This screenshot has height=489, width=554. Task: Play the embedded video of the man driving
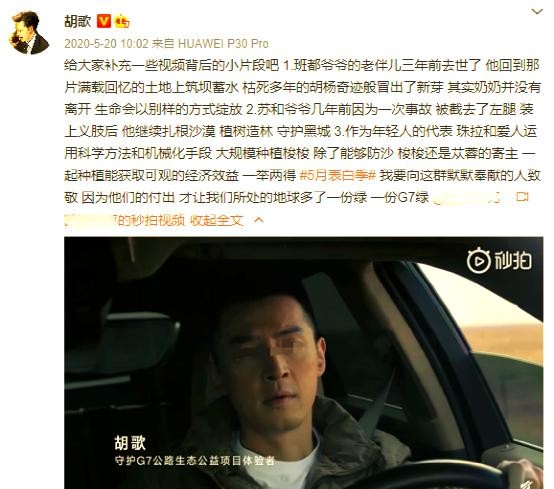(x=303, y=363)
